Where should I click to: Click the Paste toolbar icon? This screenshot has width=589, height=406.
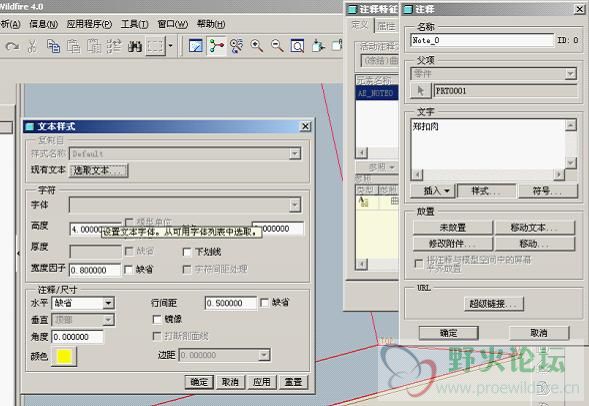[74, 46]
